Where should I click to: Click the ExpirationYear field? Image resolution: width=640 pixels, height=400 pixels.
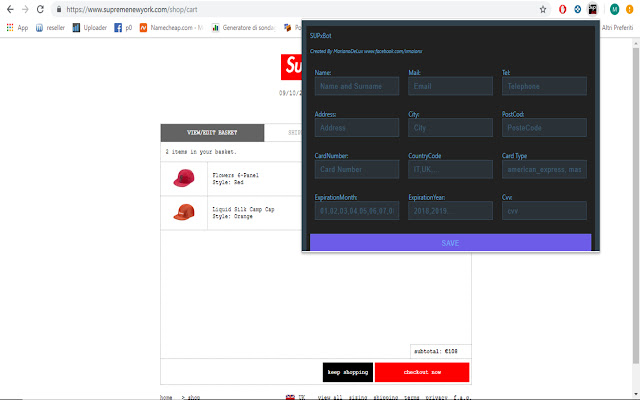tap(450, 211)
